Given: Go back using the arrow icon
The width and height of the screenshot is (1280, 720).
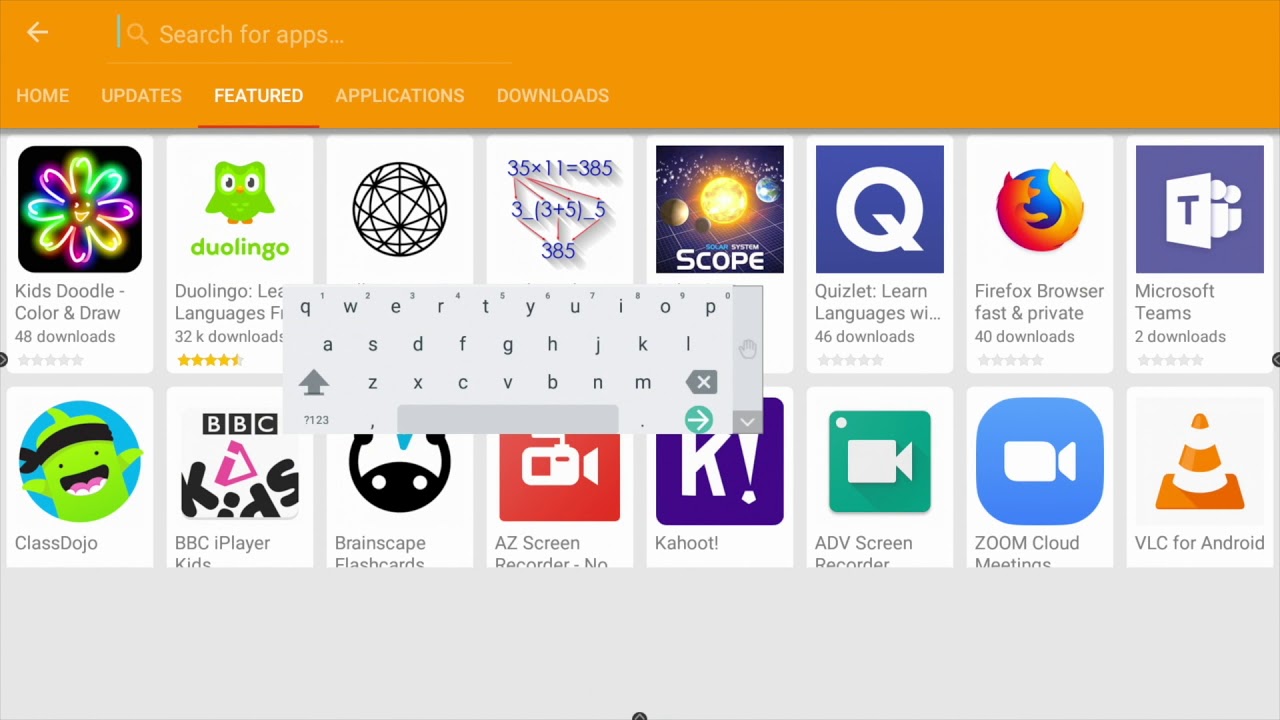Looking at the screenshot, I should click(37, 33).
